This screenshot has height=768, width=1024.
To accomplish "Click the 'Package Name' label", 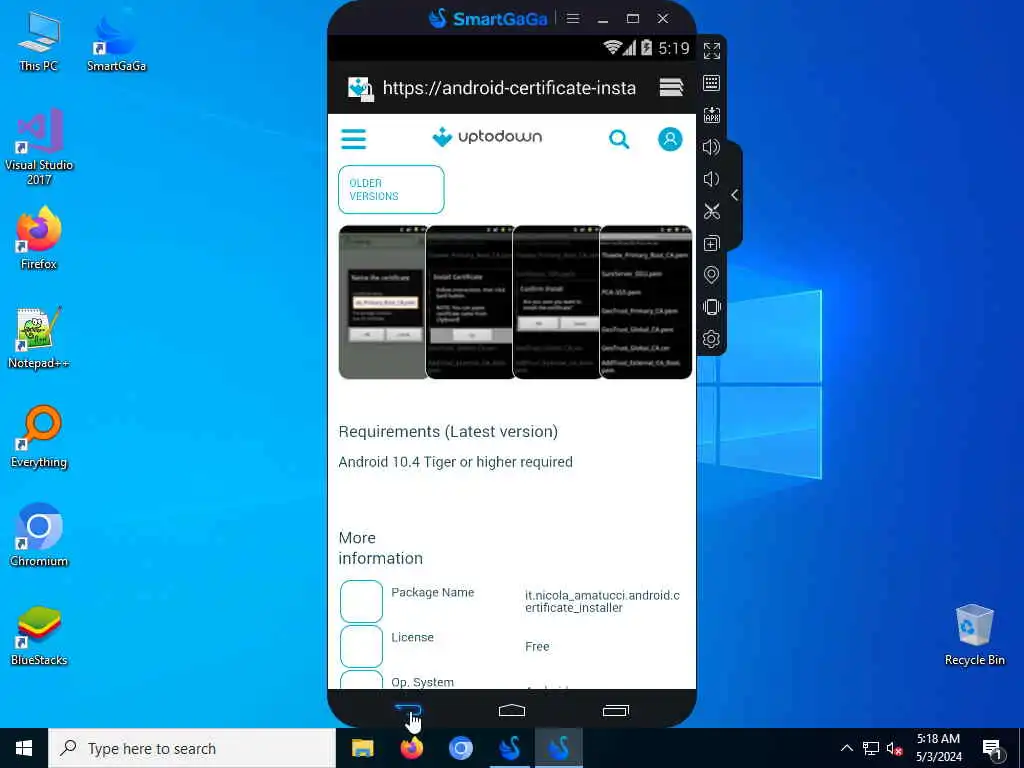I will click(432, 592).
